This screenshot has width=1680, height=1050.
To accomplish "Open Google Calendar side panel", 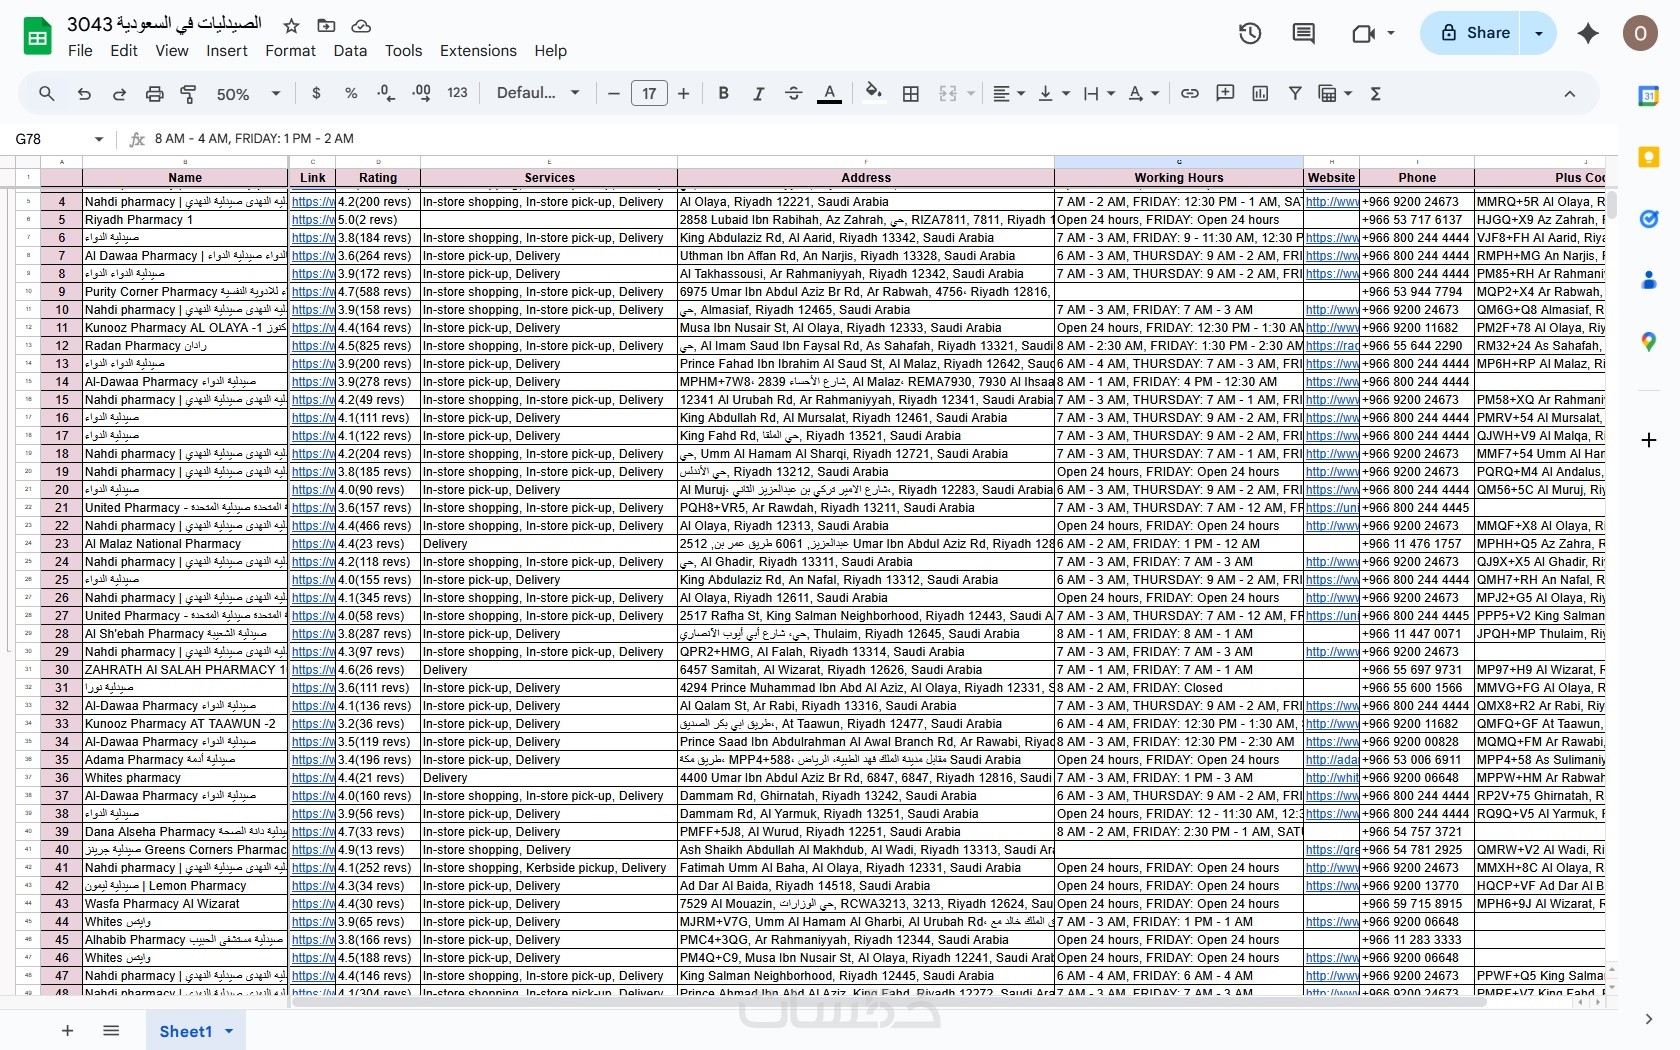I will [x=1649, y=96].
